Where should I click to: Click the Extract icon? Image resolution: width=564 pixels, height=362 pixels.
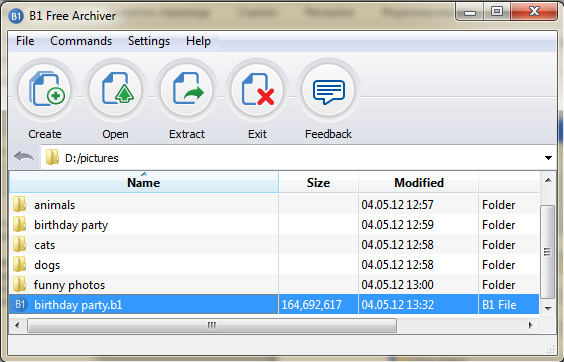pyautogui.click(x=186, y=90)
